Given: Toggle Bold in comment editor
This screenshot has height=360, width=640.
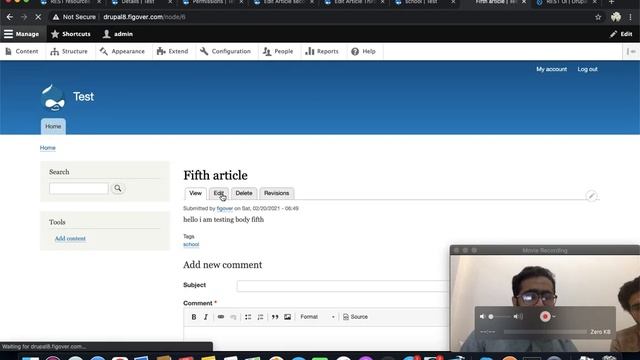Looking at the screenshot, I should pos(194,317).
